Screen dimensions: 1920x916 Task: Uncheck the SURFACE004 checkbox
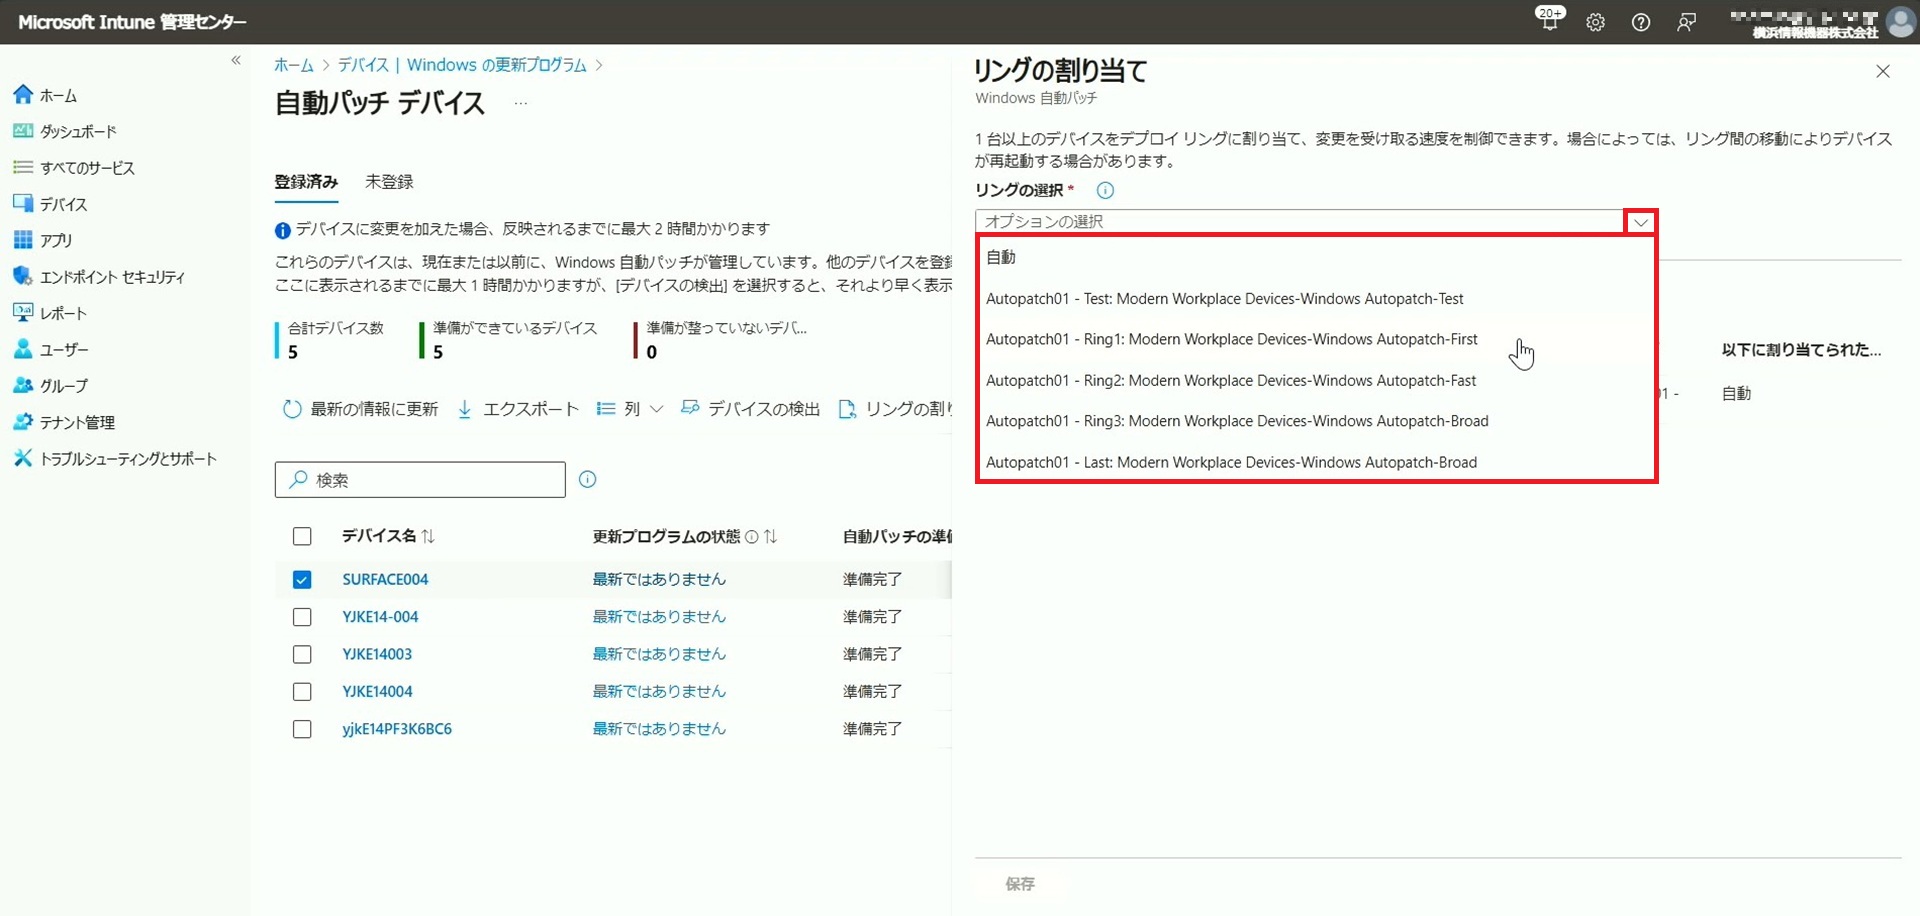(x=302, y=579)
